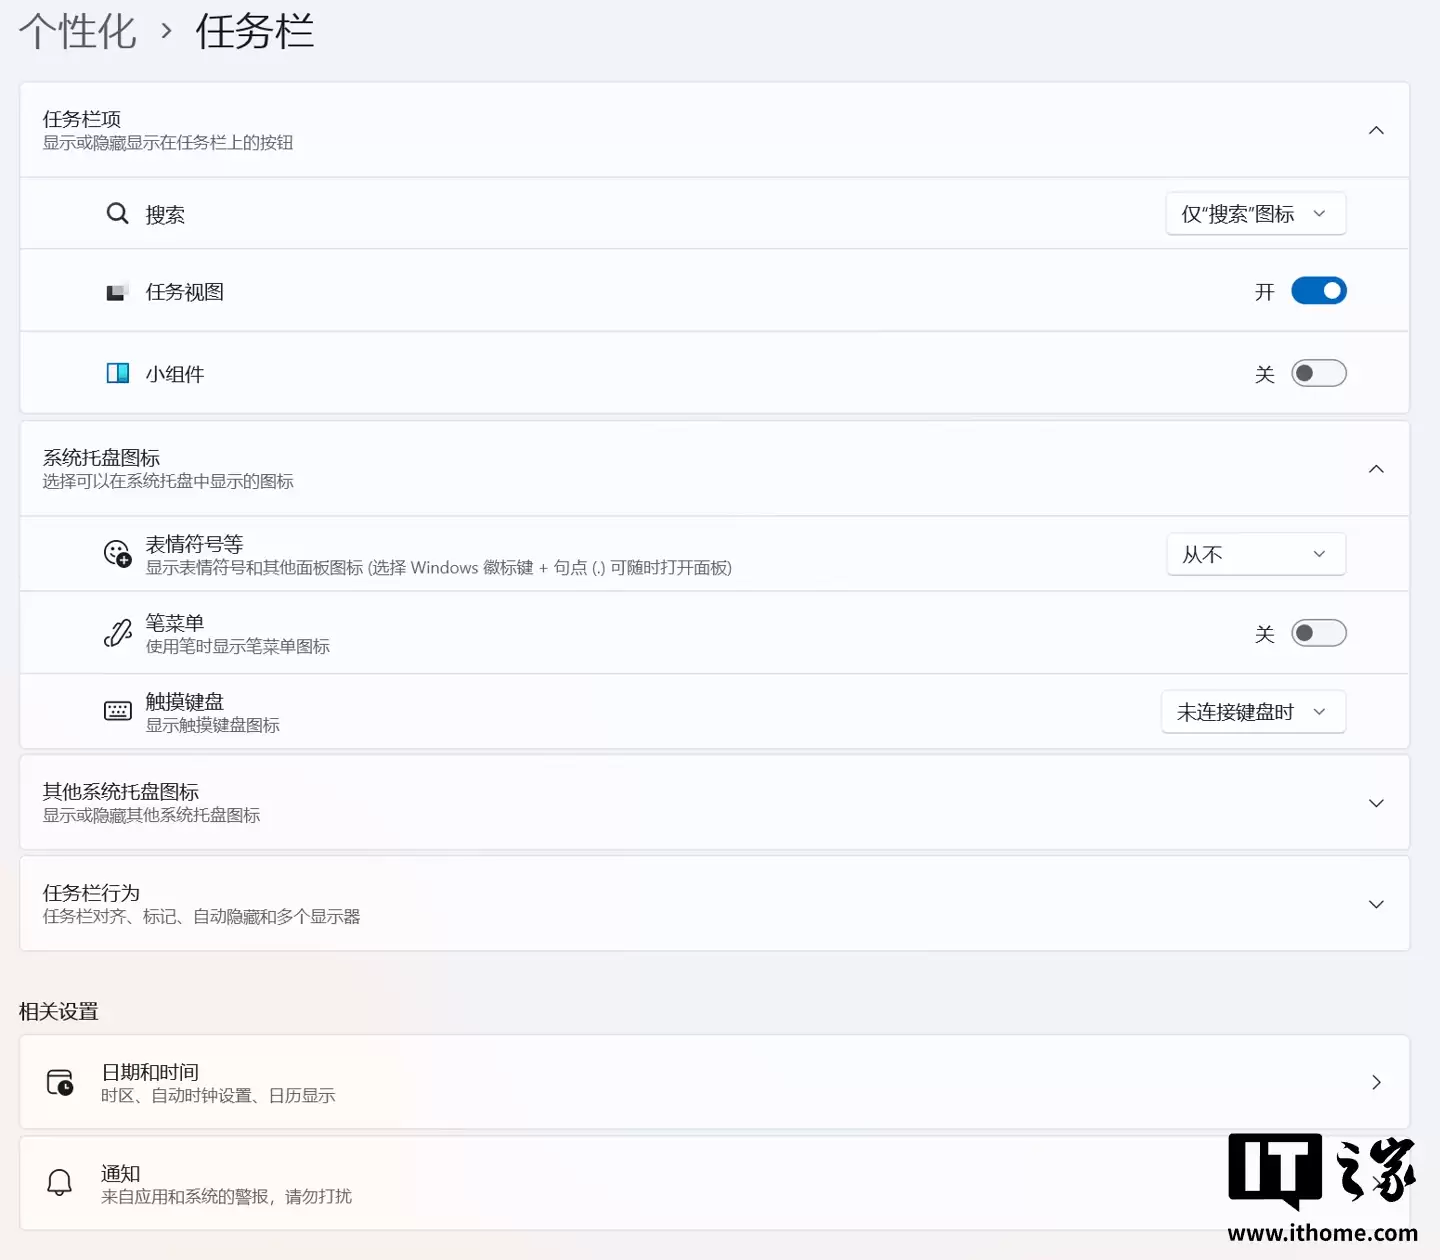
Task: Go back to 个性化 settings
Action: pyautogui.click(x=76, y=31)
